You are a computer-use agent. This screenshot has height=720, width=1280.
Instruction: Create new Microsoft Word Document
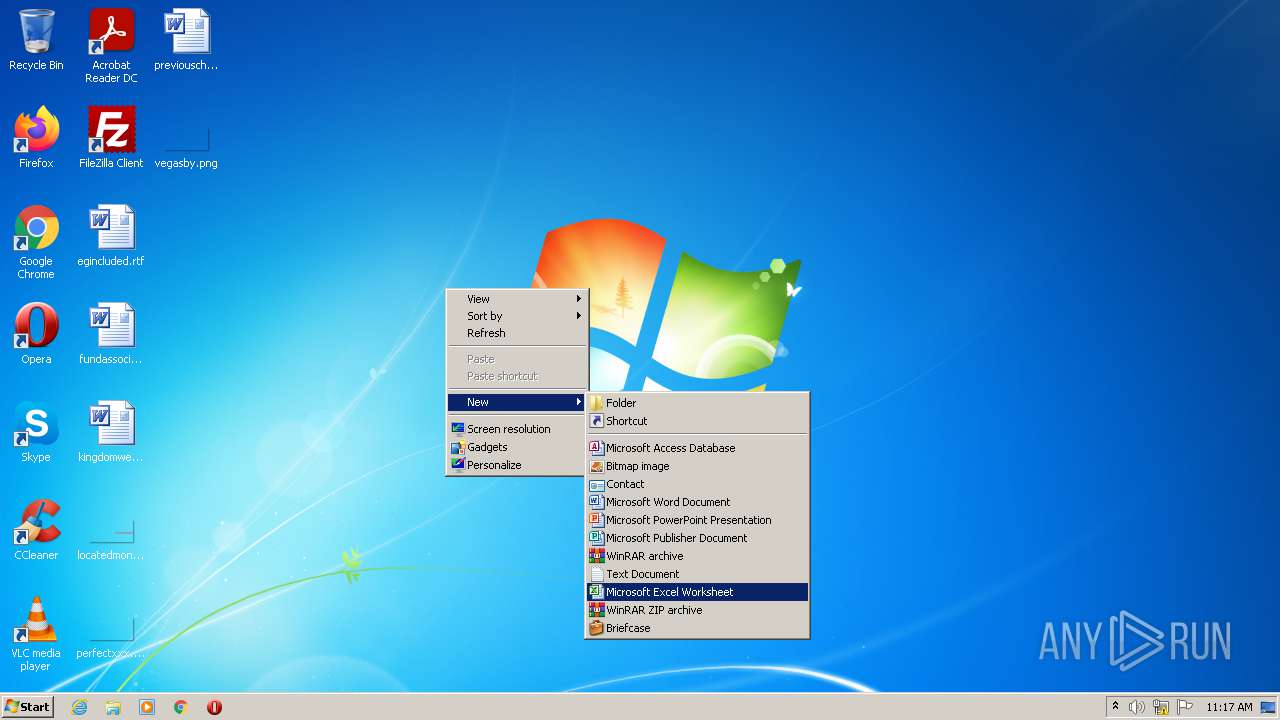(x=697, y=502)
